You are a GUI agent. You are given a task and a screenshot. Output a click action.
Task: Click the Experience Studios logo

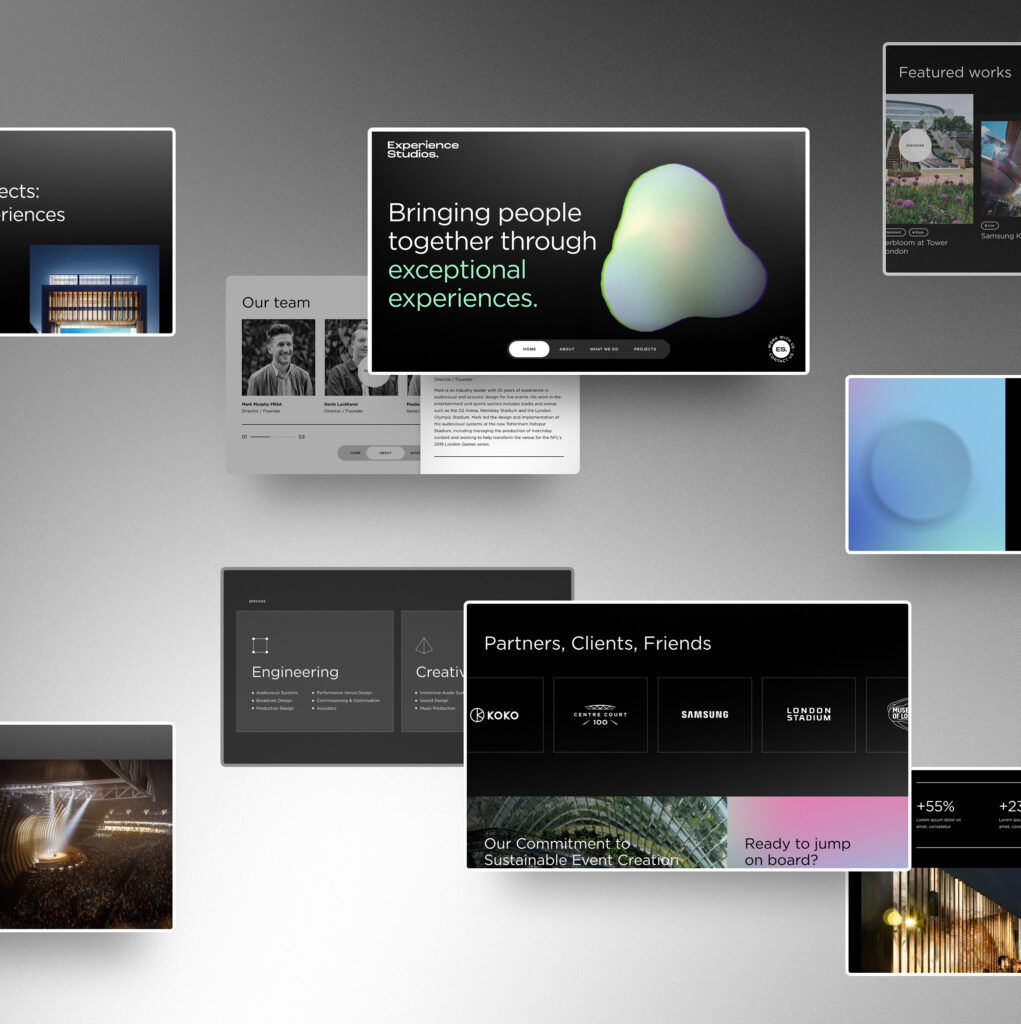click(423, 149)
